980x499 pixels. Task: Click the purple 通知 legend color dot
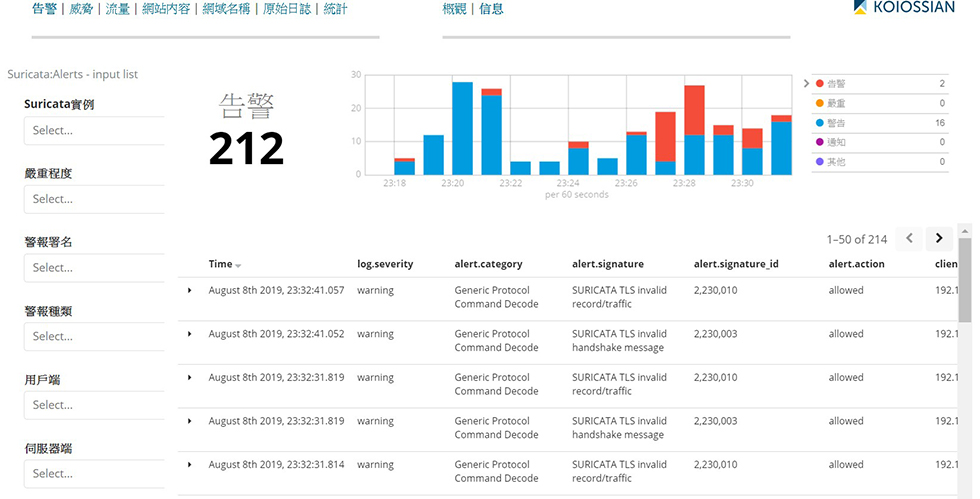tap(820, 142)
